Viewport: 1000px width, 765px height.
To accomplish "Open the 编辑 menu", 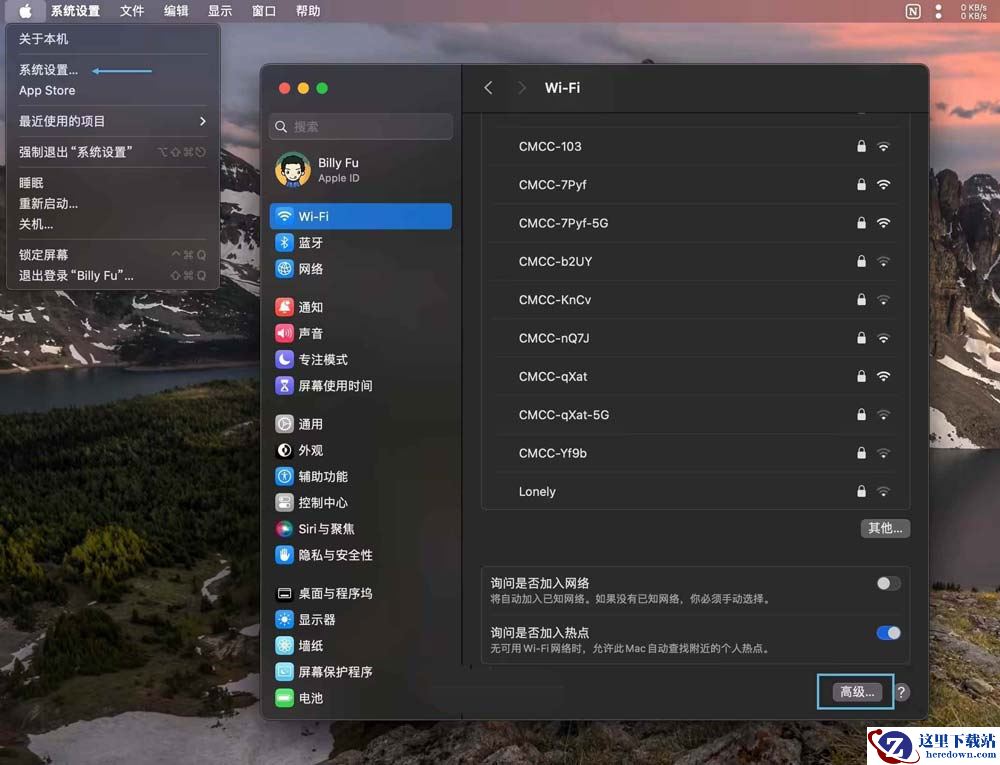I will [176, 11].
